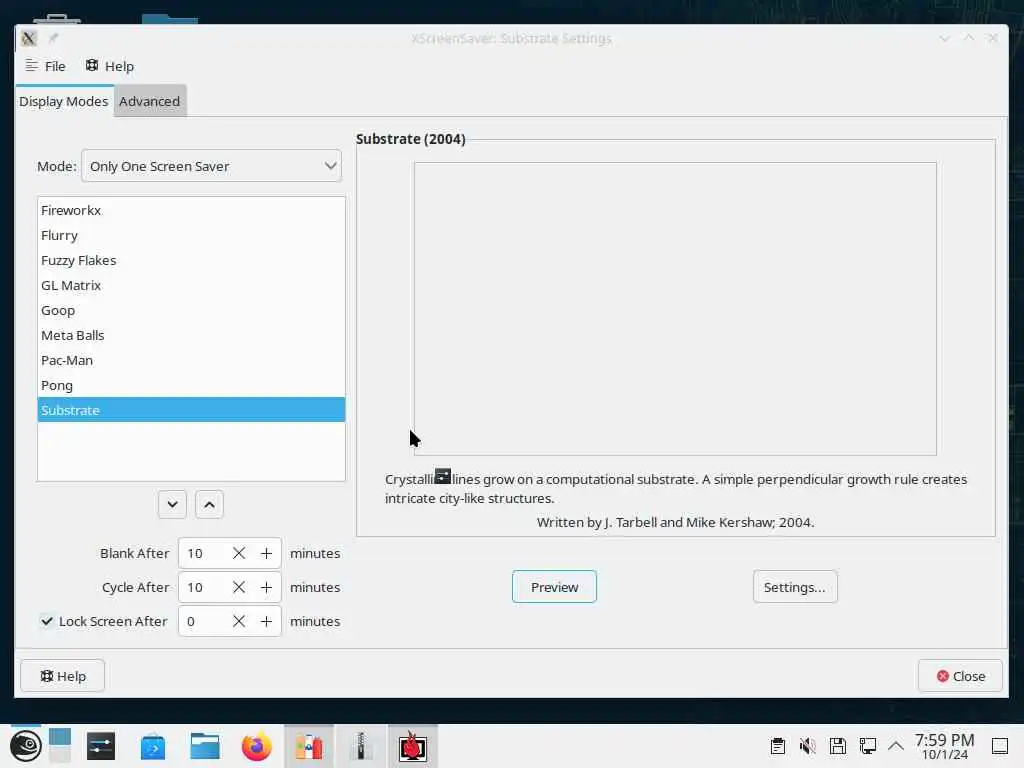Switch to the Advanced tab
Screen dimensions: 1024x768
[150, 101]
